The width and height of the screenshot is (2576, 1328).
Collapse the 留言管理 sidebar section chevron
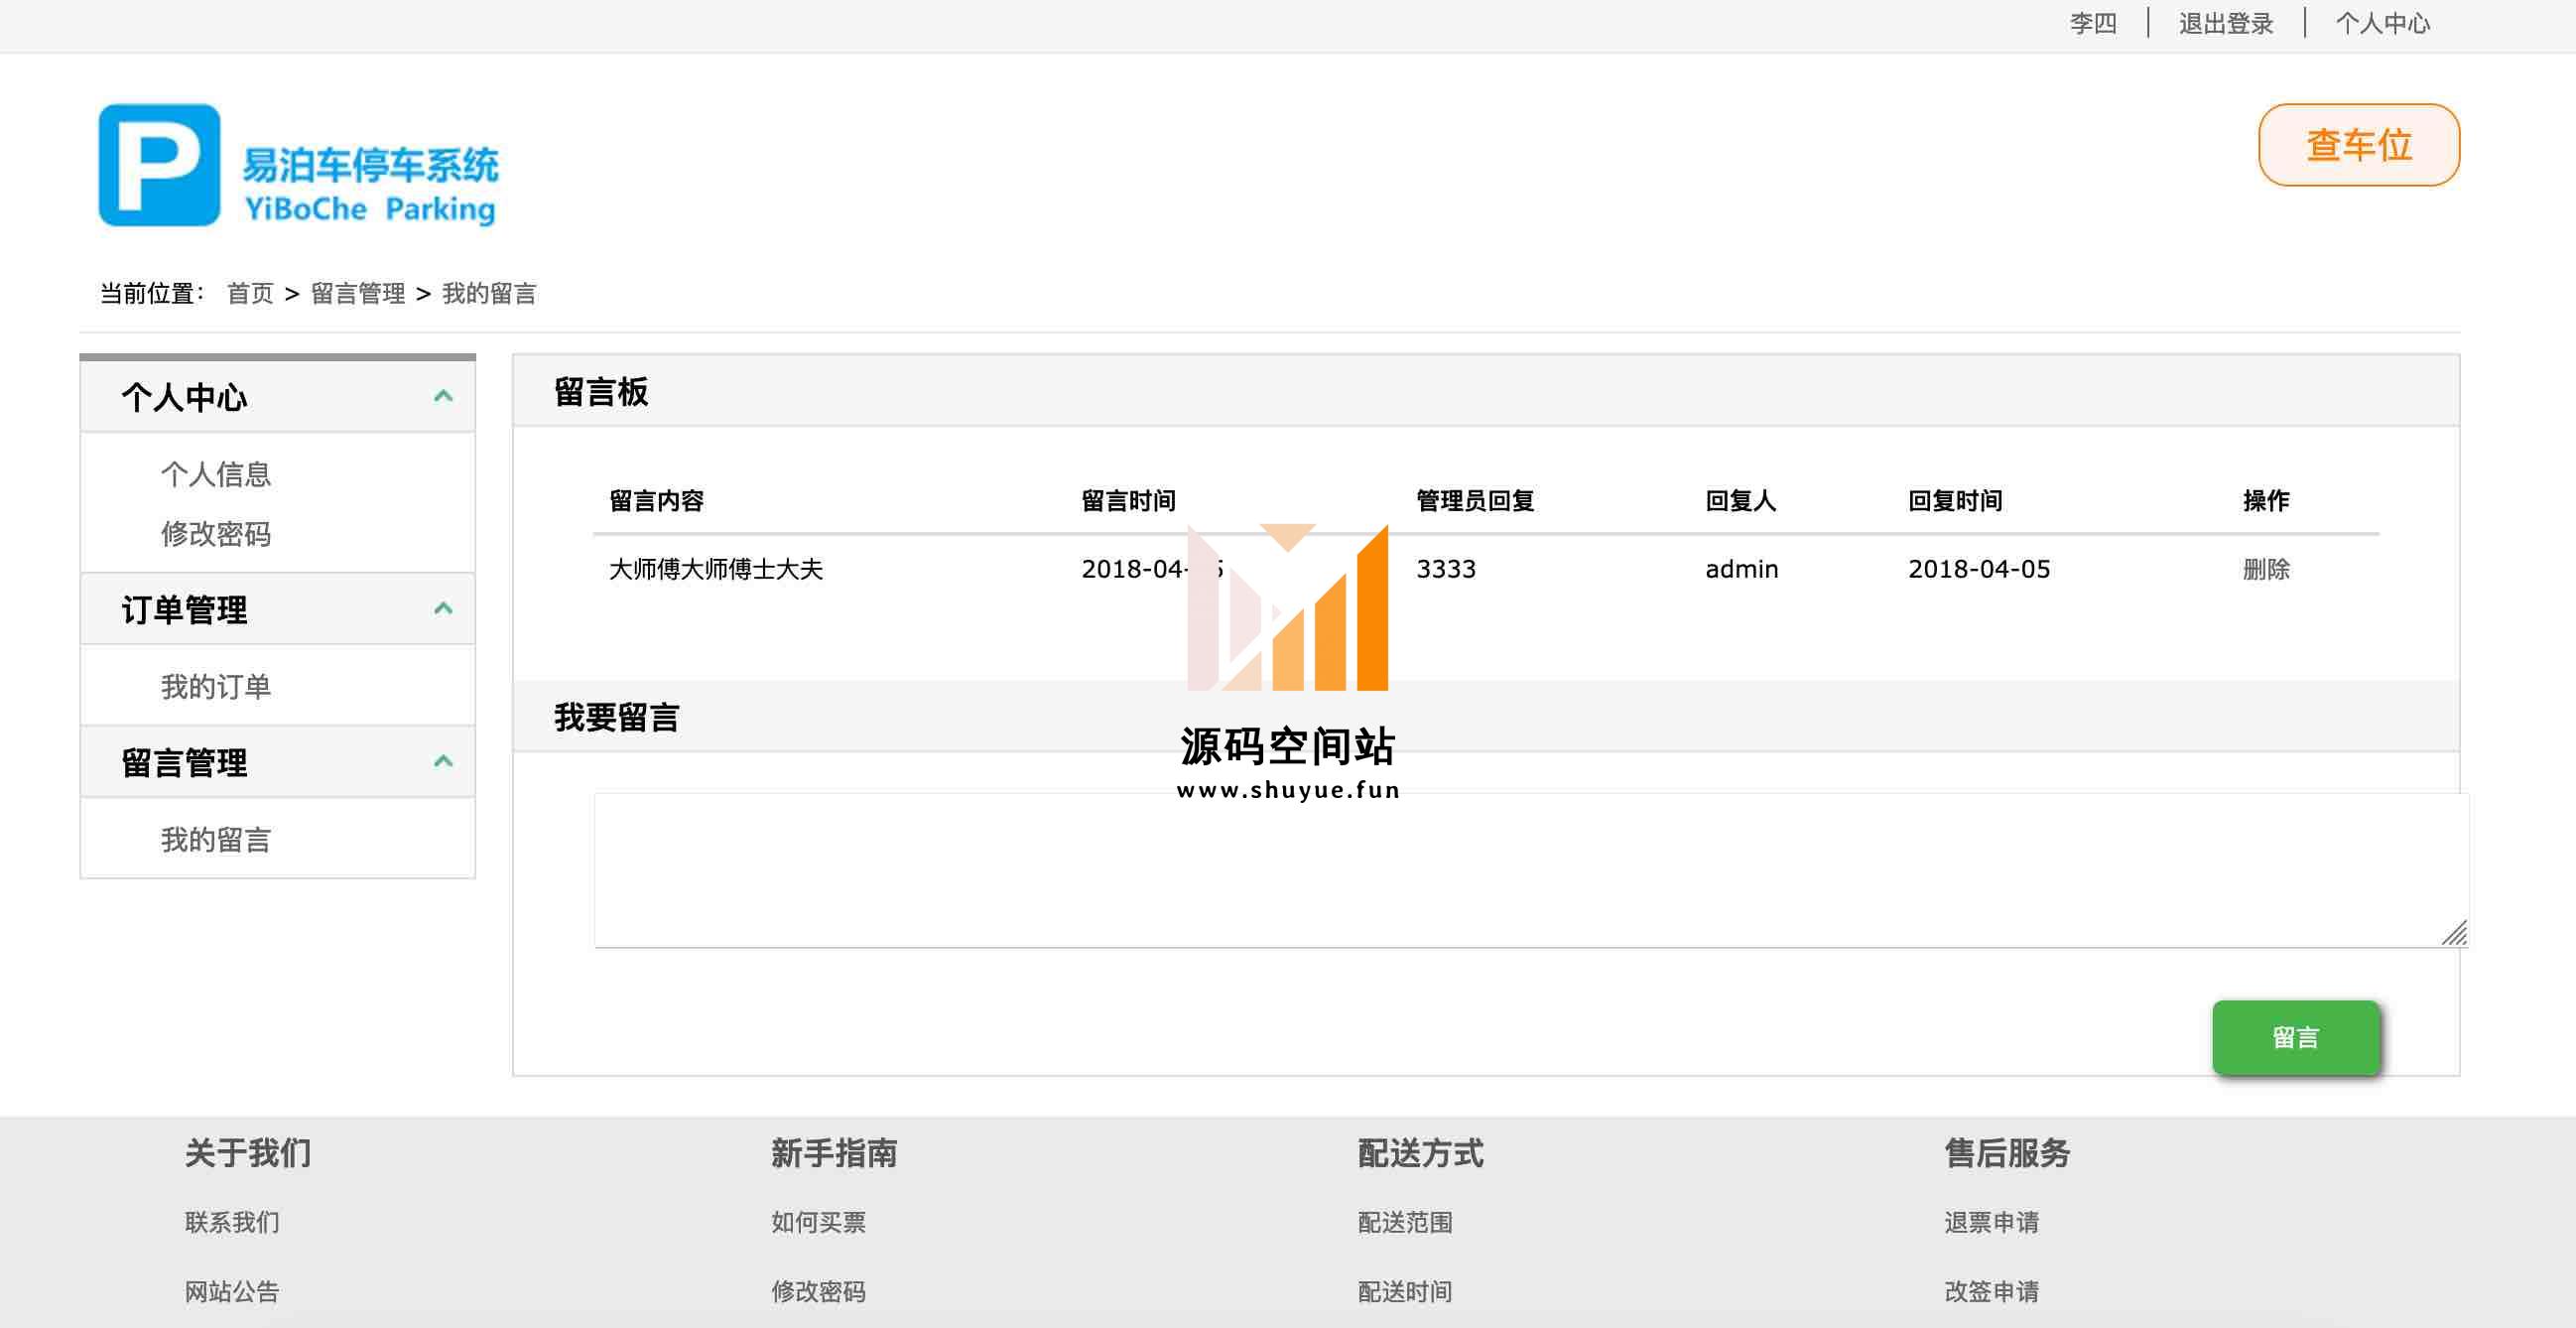tap(443, 761)
